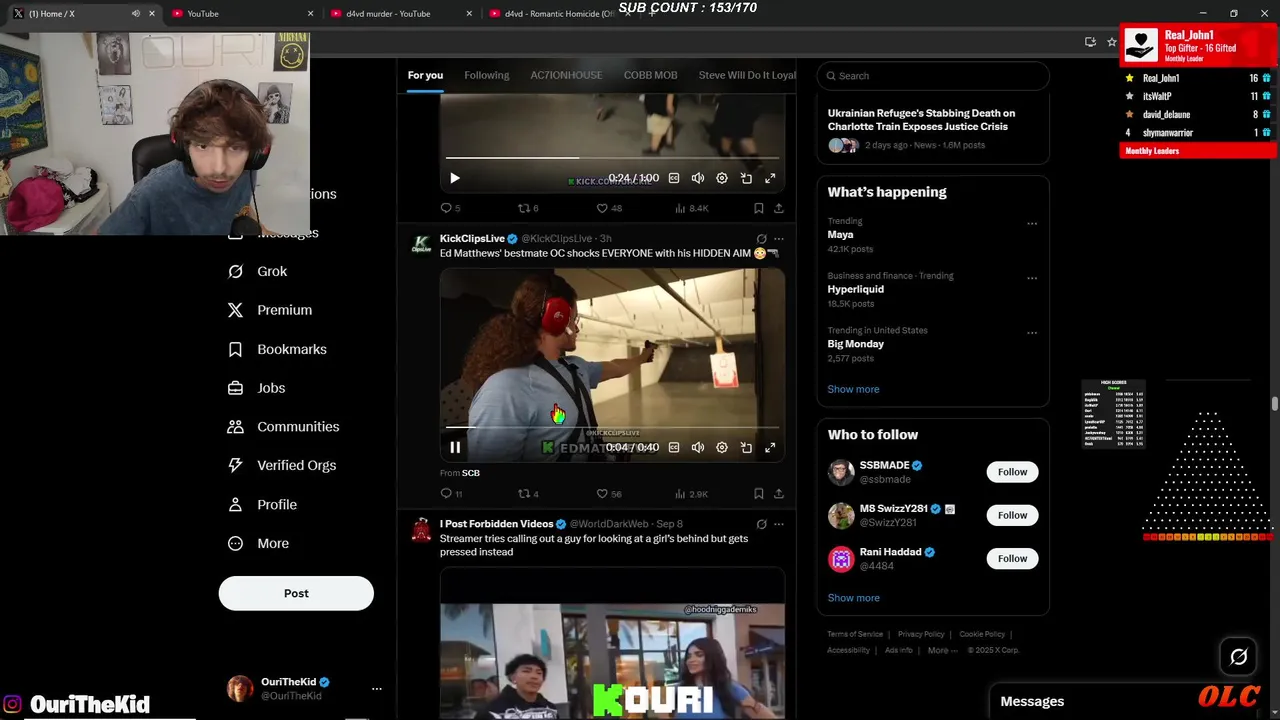Screen dimensions: 1280x720
Task: Switch to Steve Will Do It tab
Action: (x=746, y=75)
